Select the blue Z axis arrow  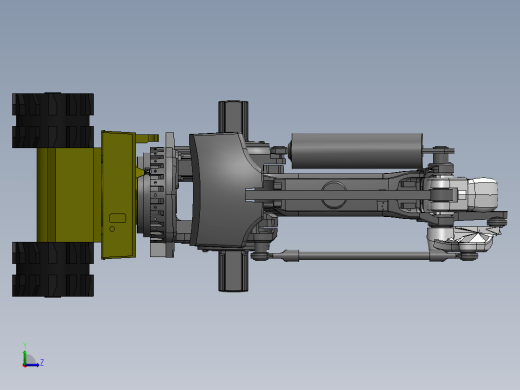coord(32,365)
